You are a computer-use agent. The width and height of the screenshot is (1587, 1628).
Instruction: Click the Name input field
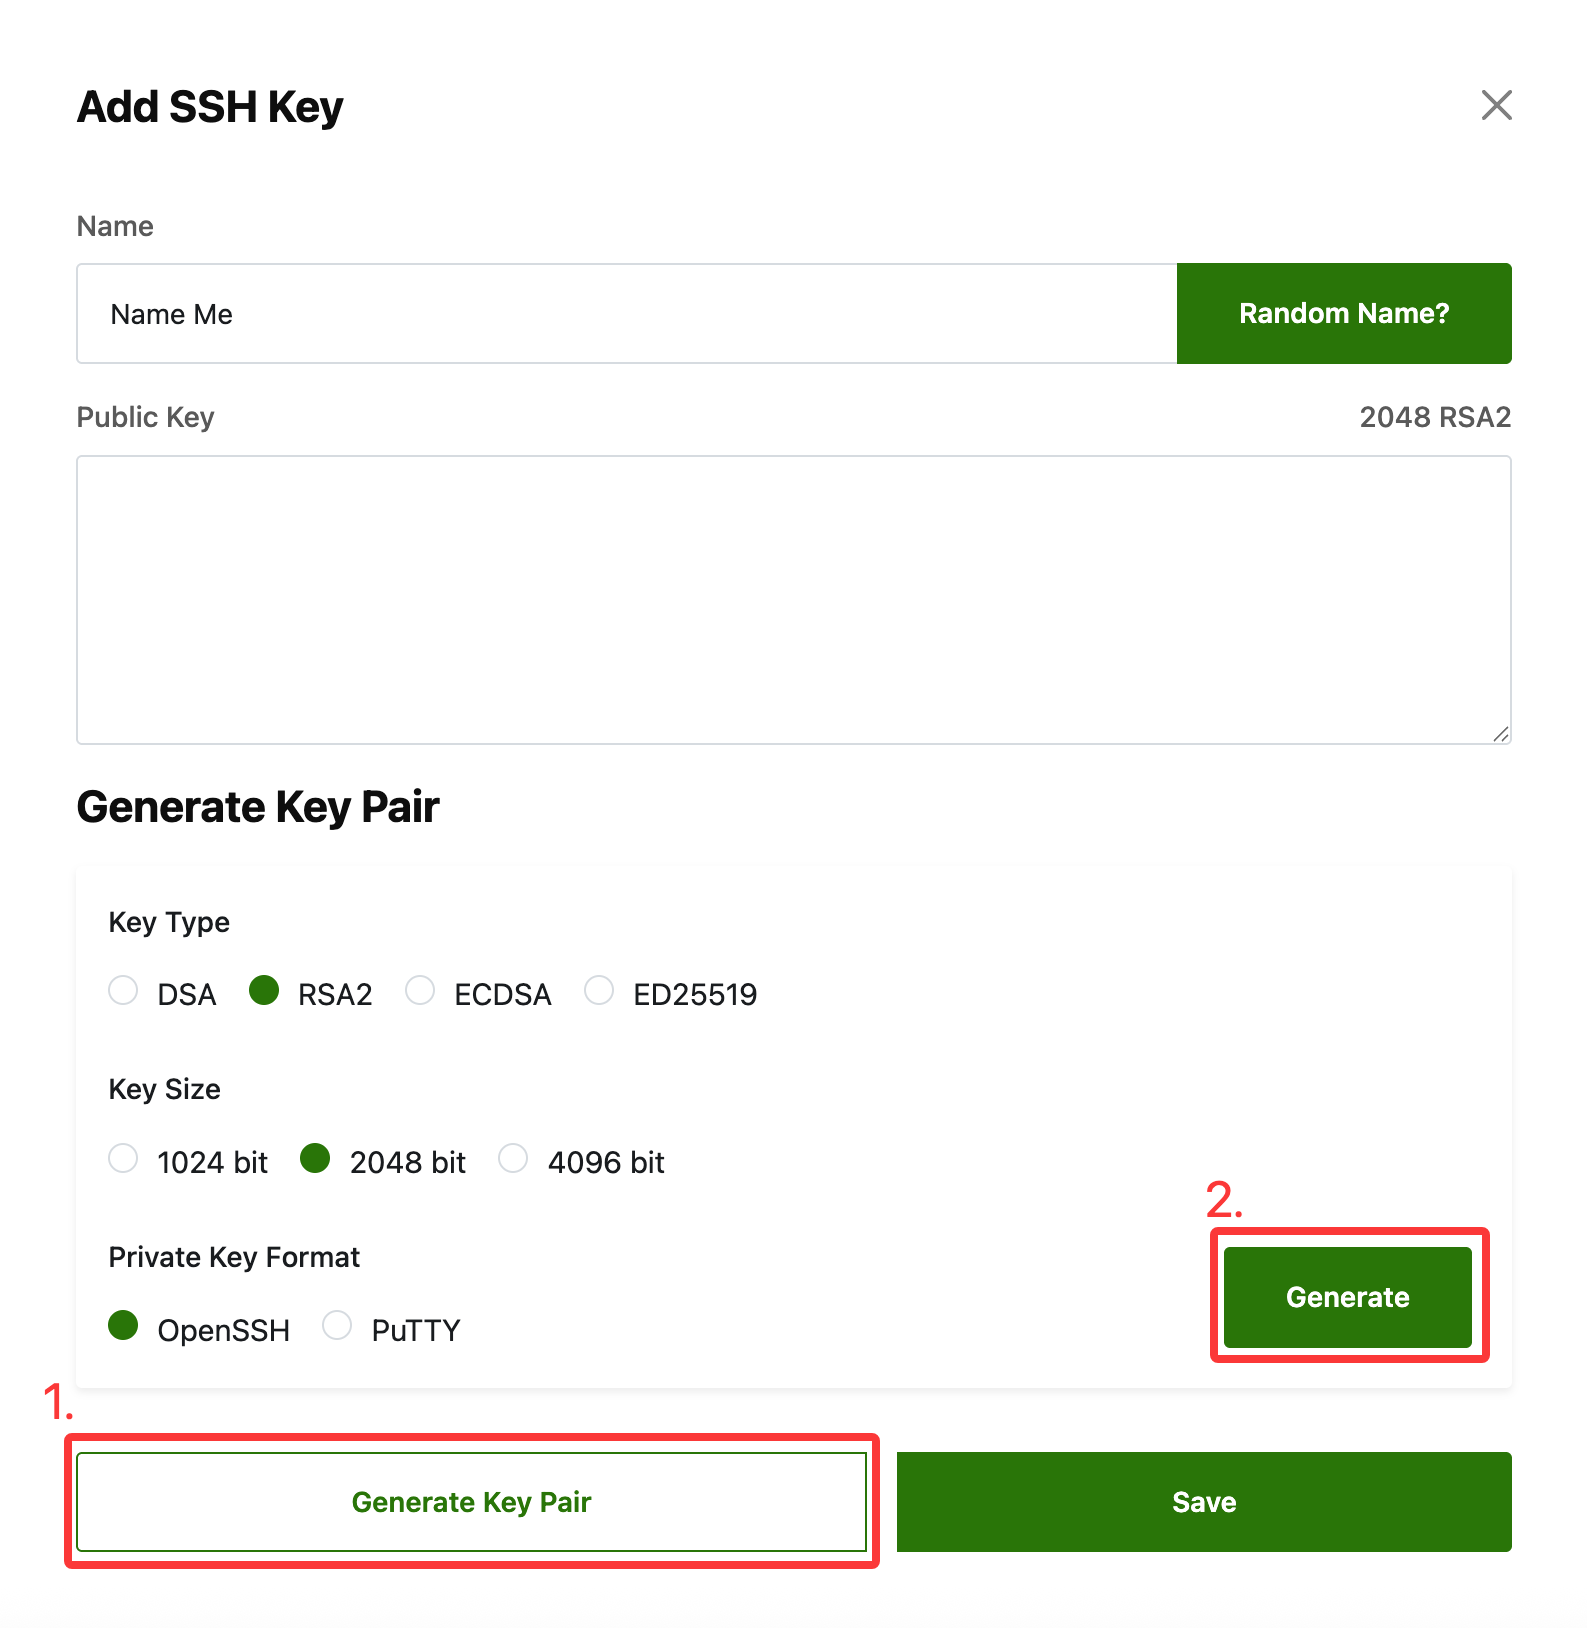[x=626, y=314]
